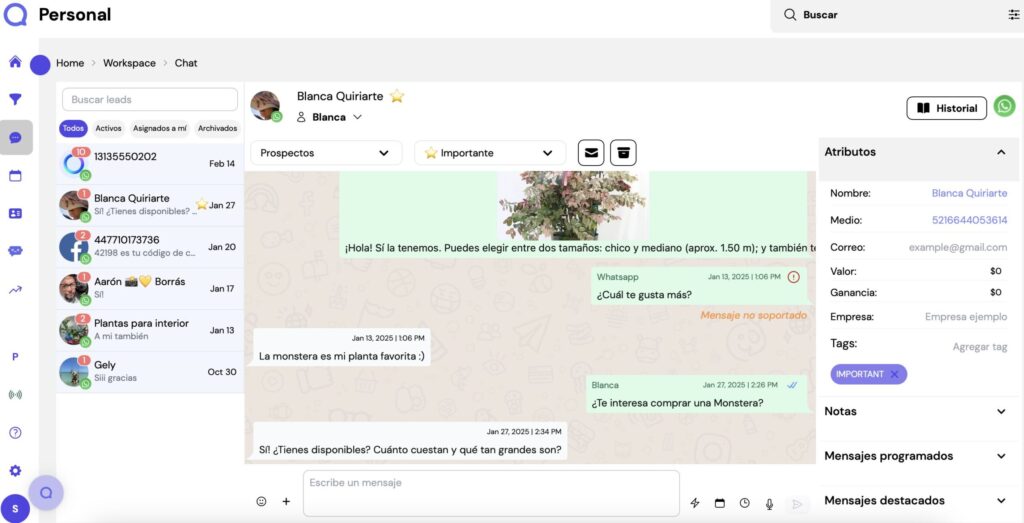Click the microphone voice note icon
The image size is (1024, 523).
pyautogui.click(x=769, y=503)
